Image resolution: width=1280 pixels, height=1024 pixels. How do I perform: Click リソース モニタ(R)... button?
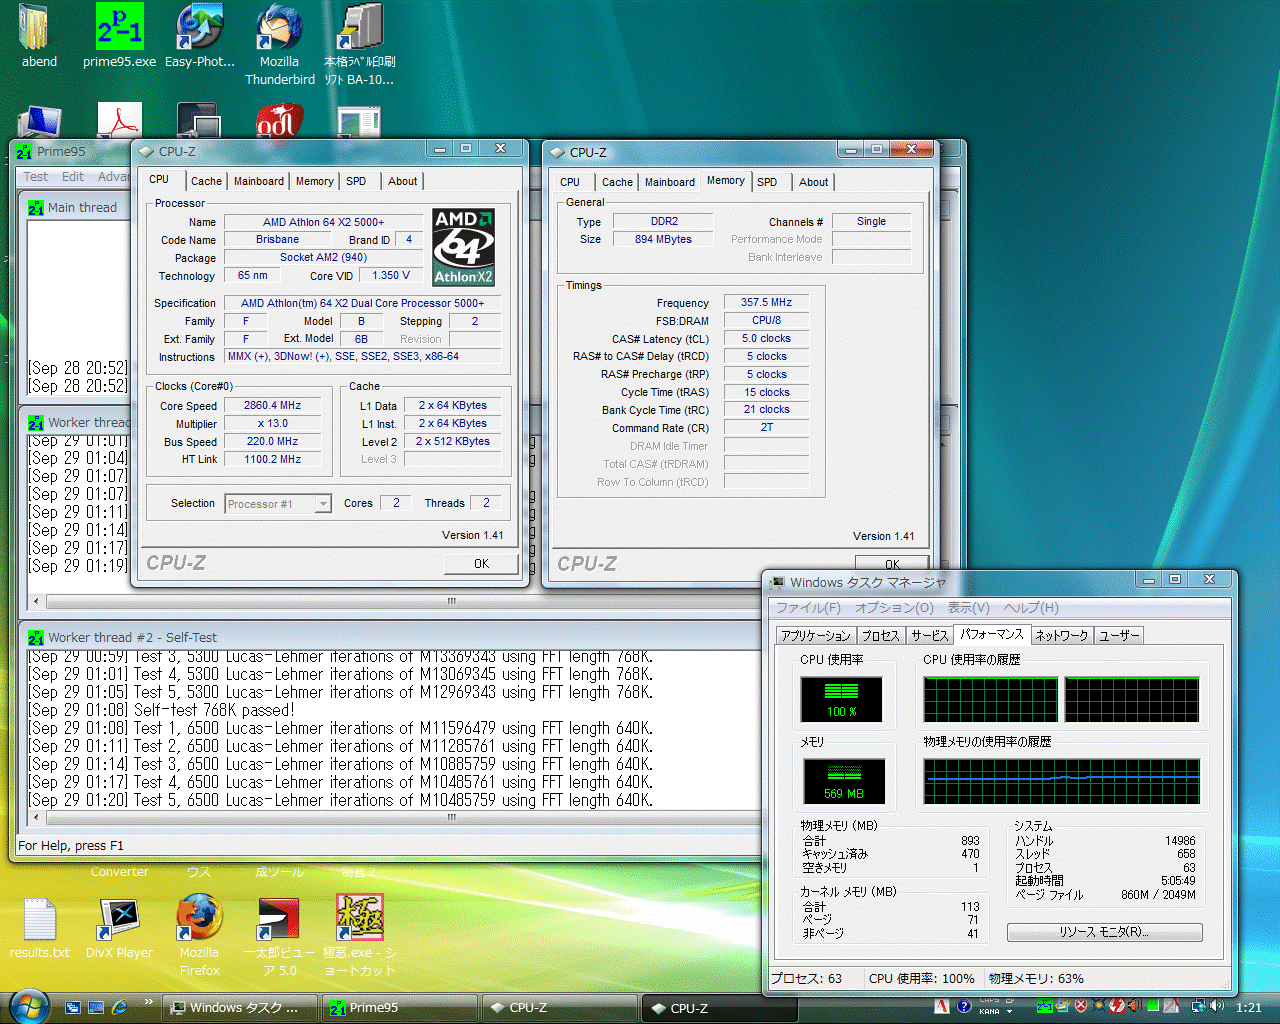click(1104, 932)
